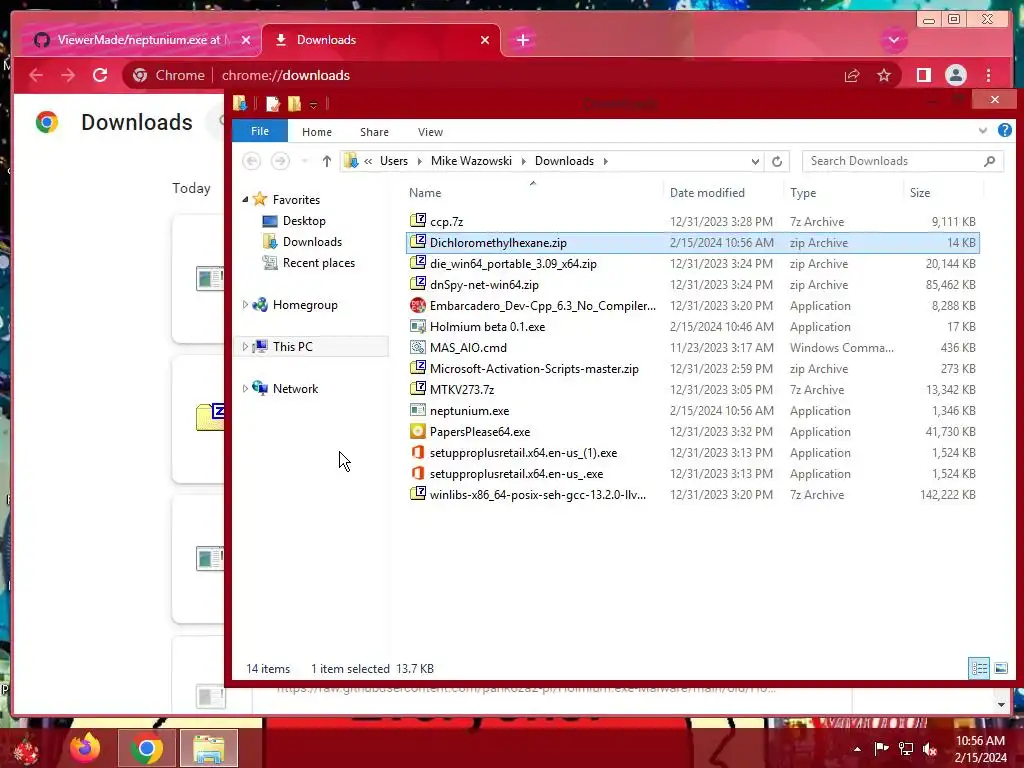Click Users in the address breadcrumb

pos(394,161)
